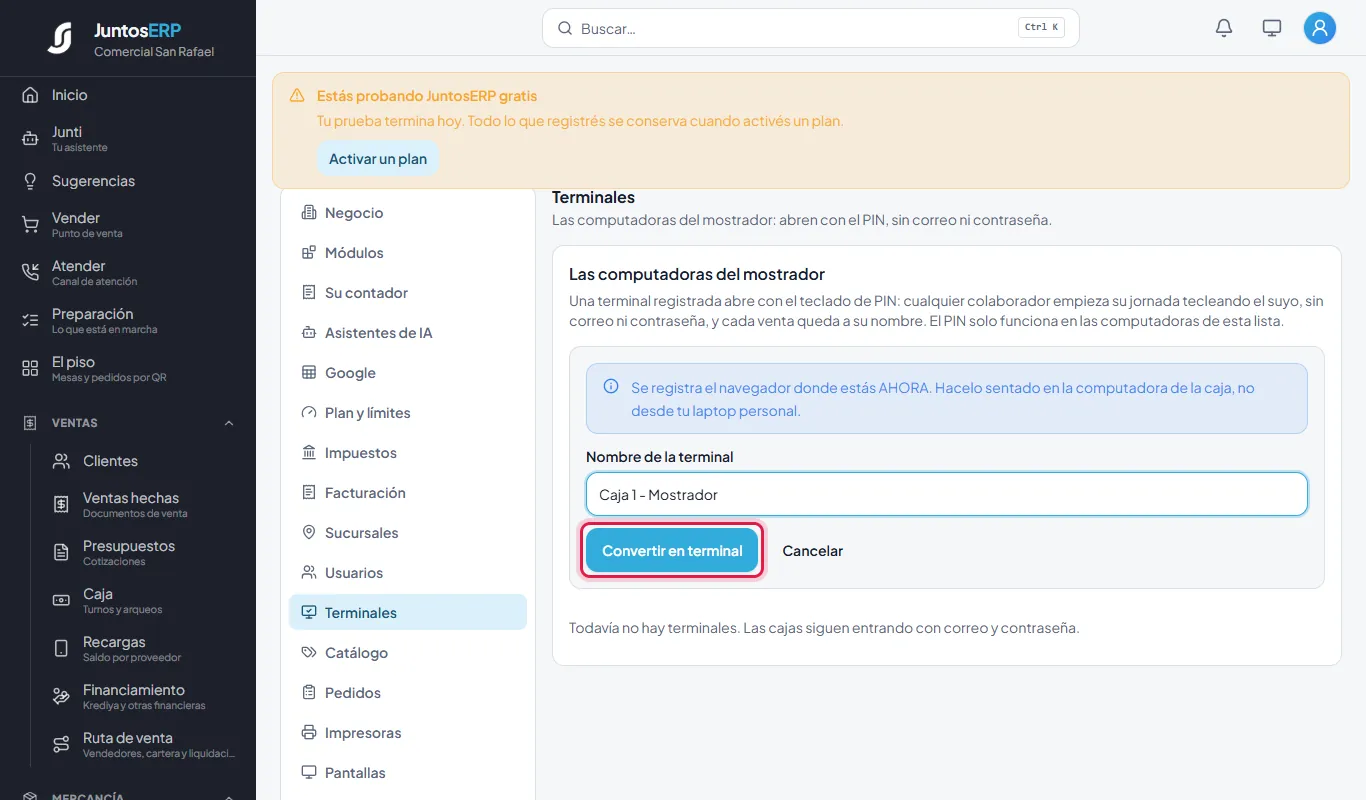Open Plan y límites settings
Viewport: 1366px width, 800px height.
click(x=408, y=413)
